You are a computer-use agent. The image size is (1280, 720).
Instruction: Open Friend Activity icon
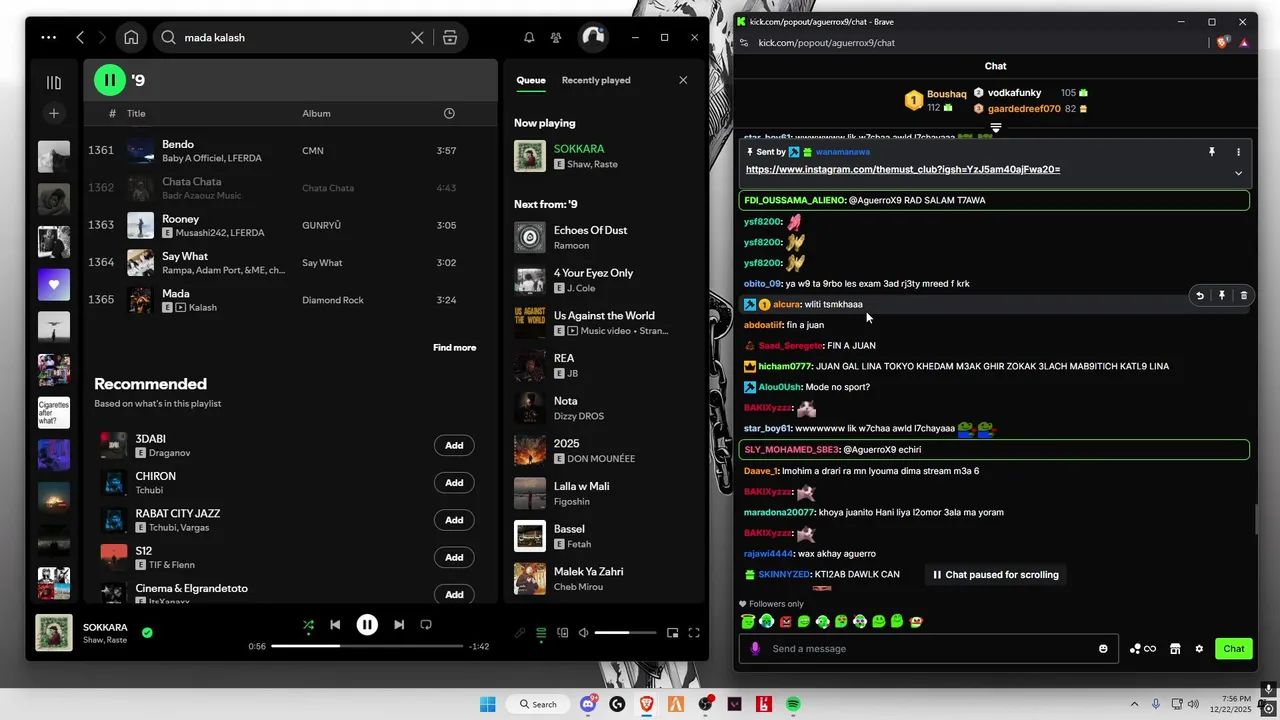click(556, 37)
